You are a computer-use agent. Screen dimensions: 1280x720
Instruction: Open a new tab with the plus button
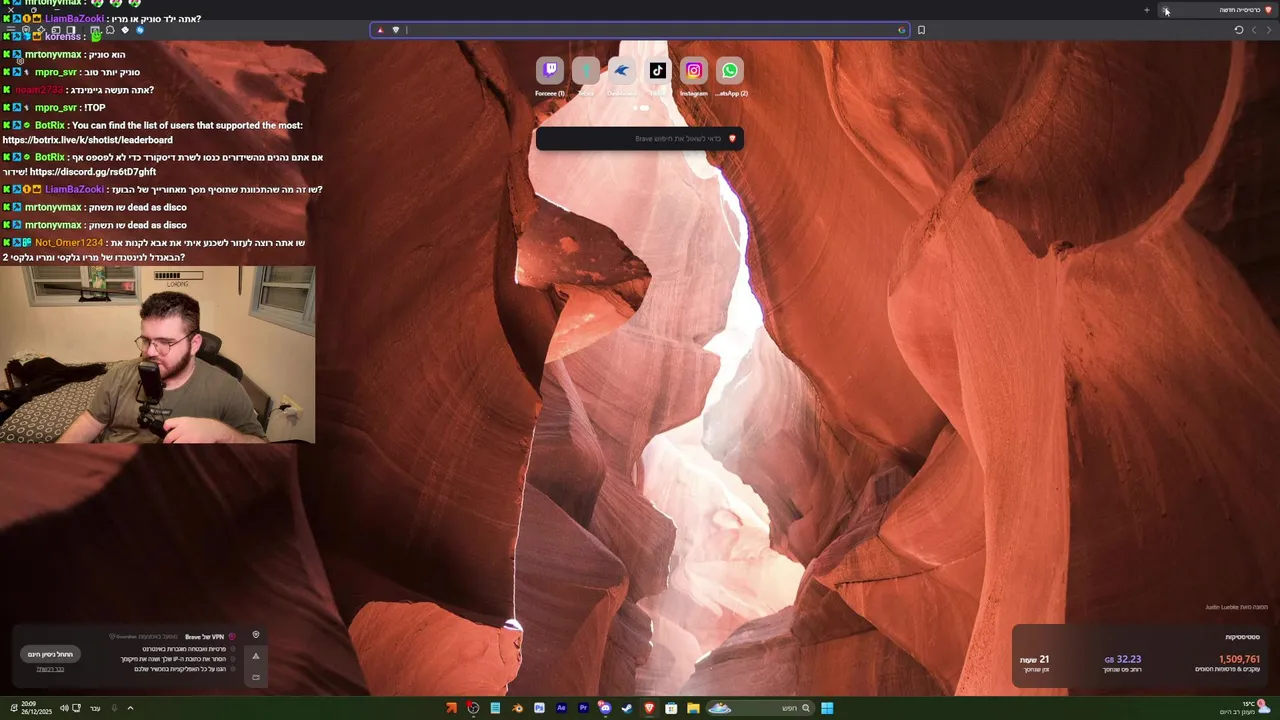tap(1147, 10)
